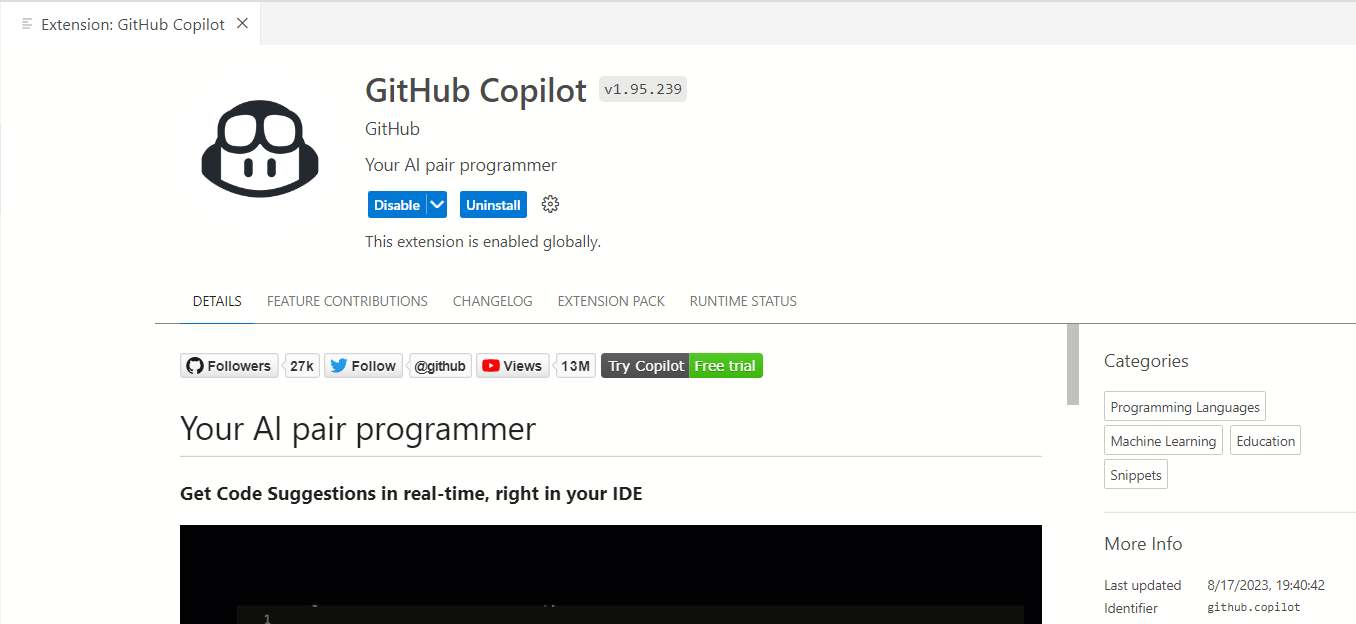Click the Uninstall button
Screen dimensions: 1356x624
493,204
